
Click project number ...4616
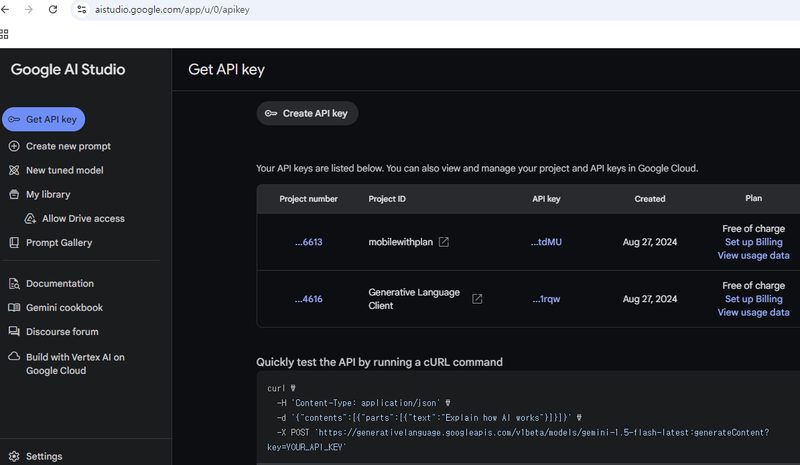pyautogui.click(x=309, y=299)
